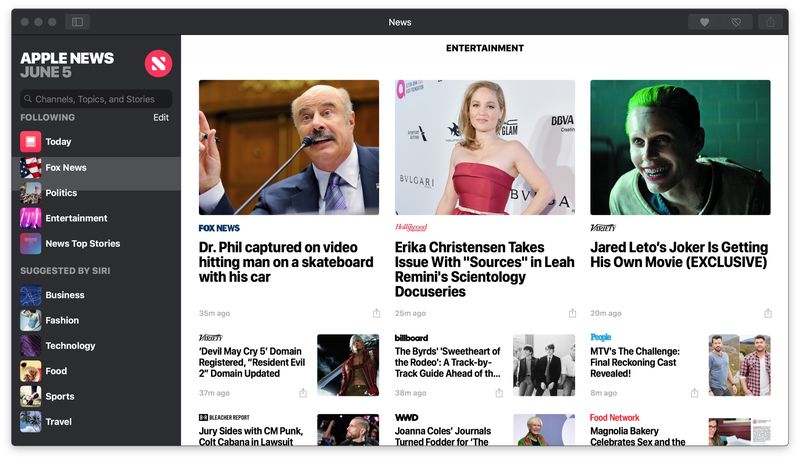
Task: Click the Bleacher Report source logo
Action: click(224, 417)
